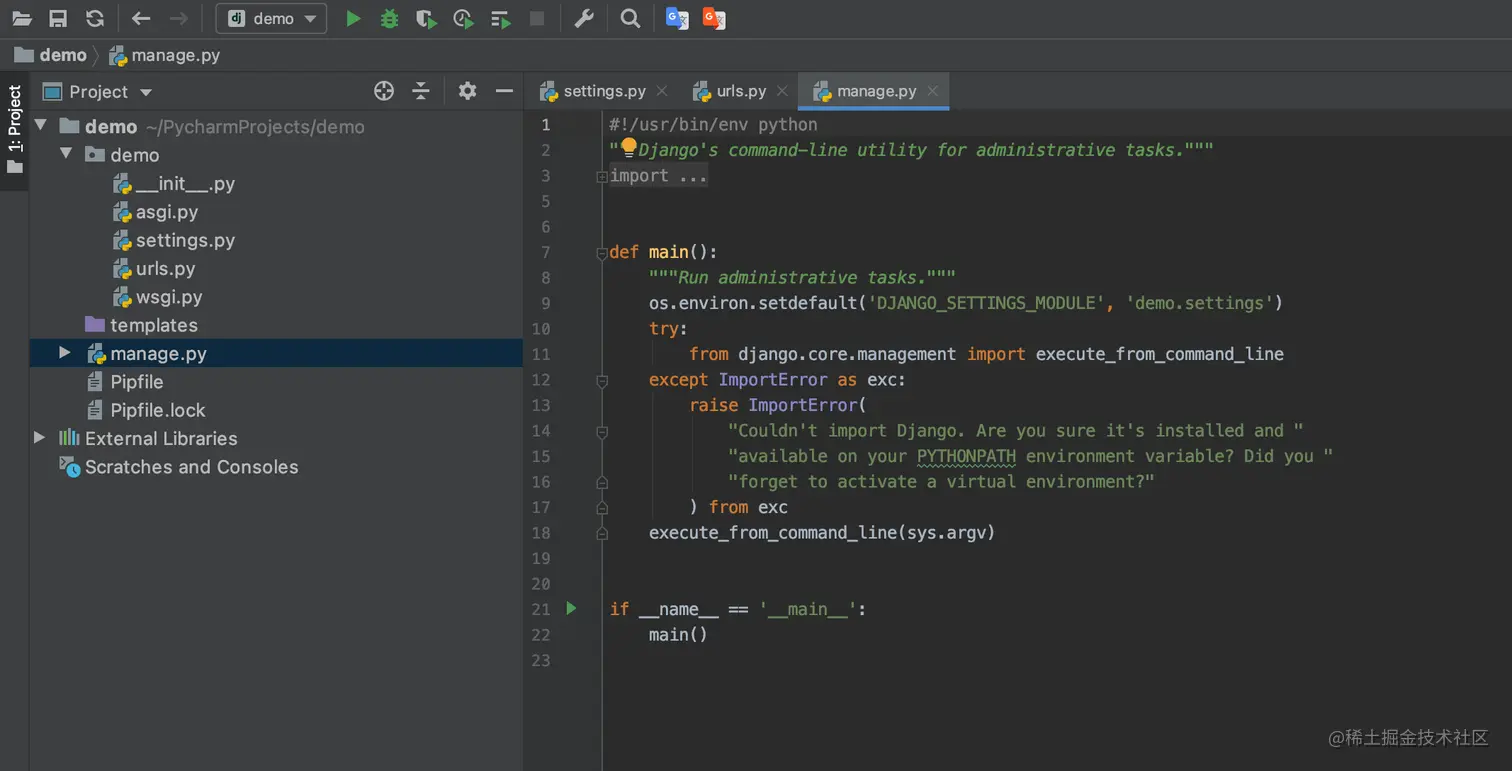Run with coverage shield icon
The height and width of the screenshot is (771, 1512).
427,18
